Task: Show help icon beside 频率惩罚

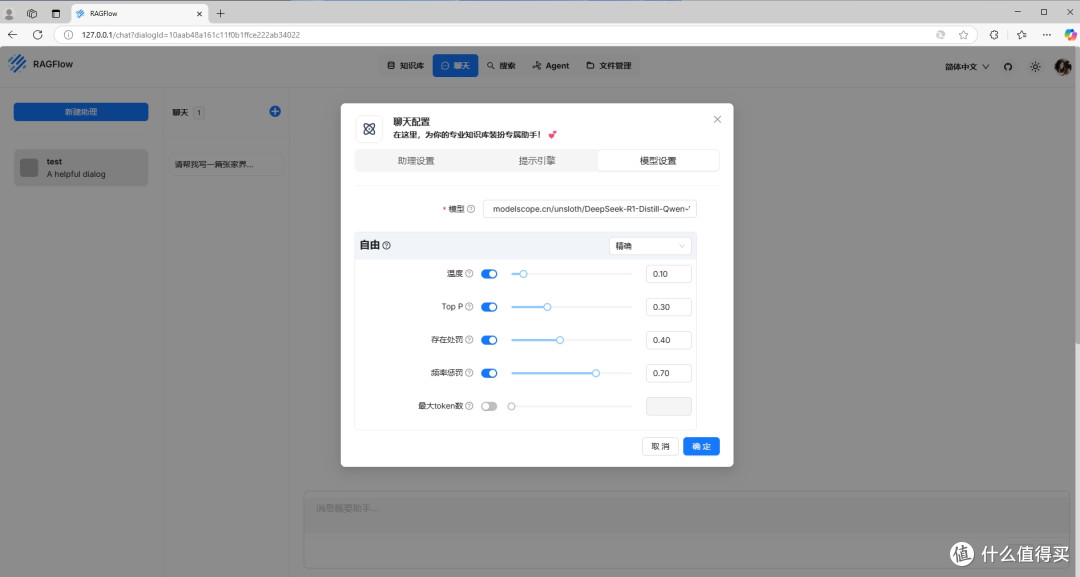Action: [x=469, y=373]
